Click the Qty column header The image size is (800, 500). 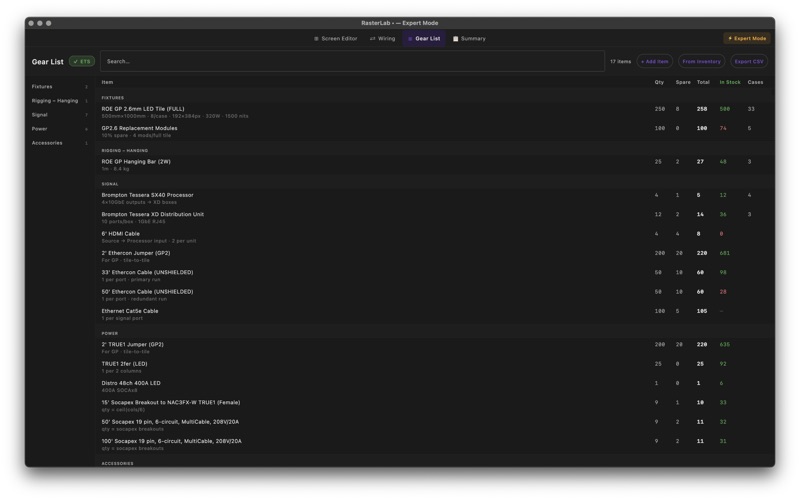659,82
